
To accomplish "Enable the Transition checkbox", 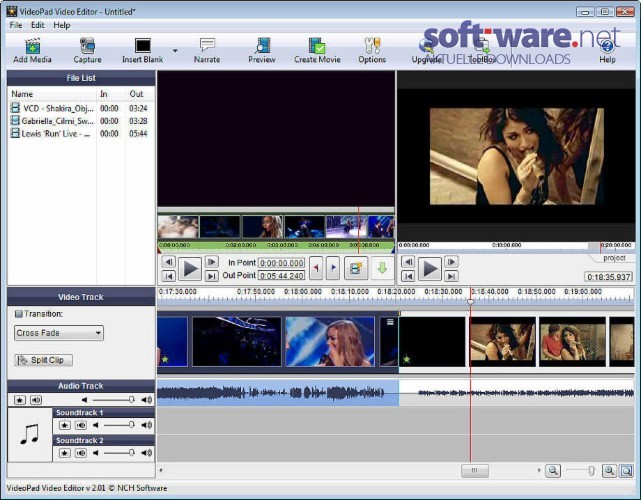I will pos(18,314).
